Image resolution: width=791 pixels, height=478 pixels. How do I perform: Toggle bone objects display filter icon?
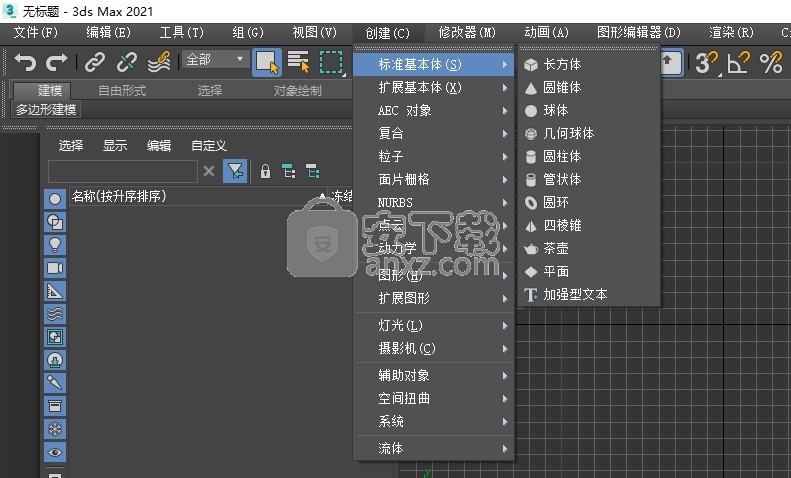(55, 383)
